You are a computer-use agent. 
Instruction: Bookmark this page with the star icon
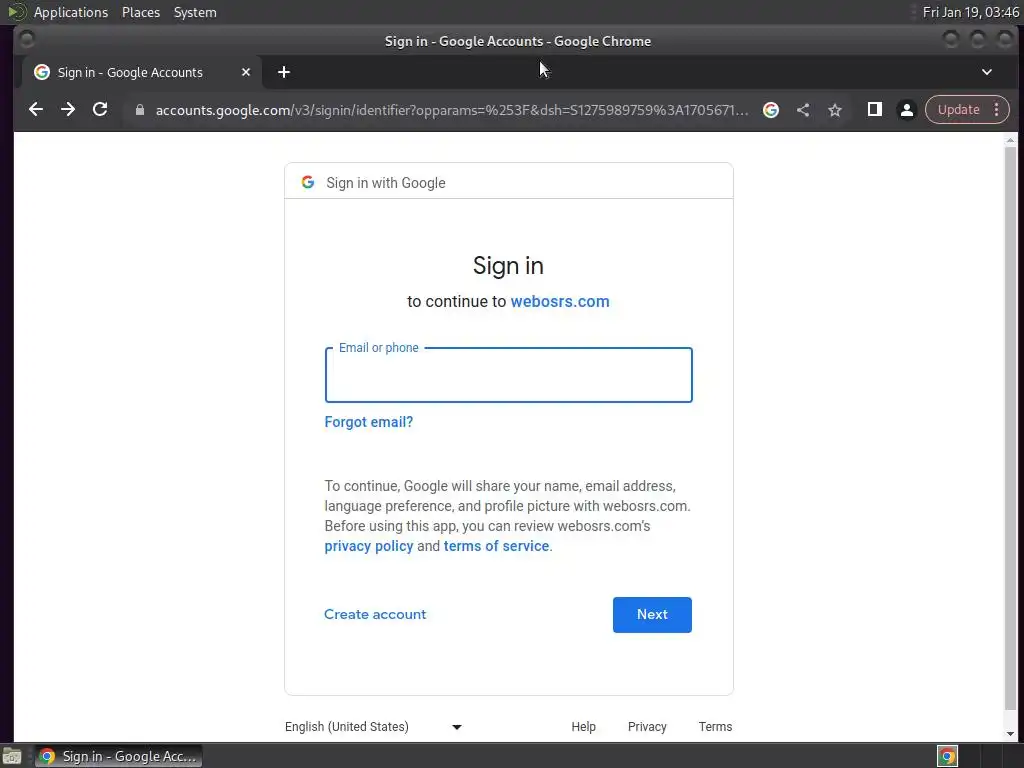point(835,110)
